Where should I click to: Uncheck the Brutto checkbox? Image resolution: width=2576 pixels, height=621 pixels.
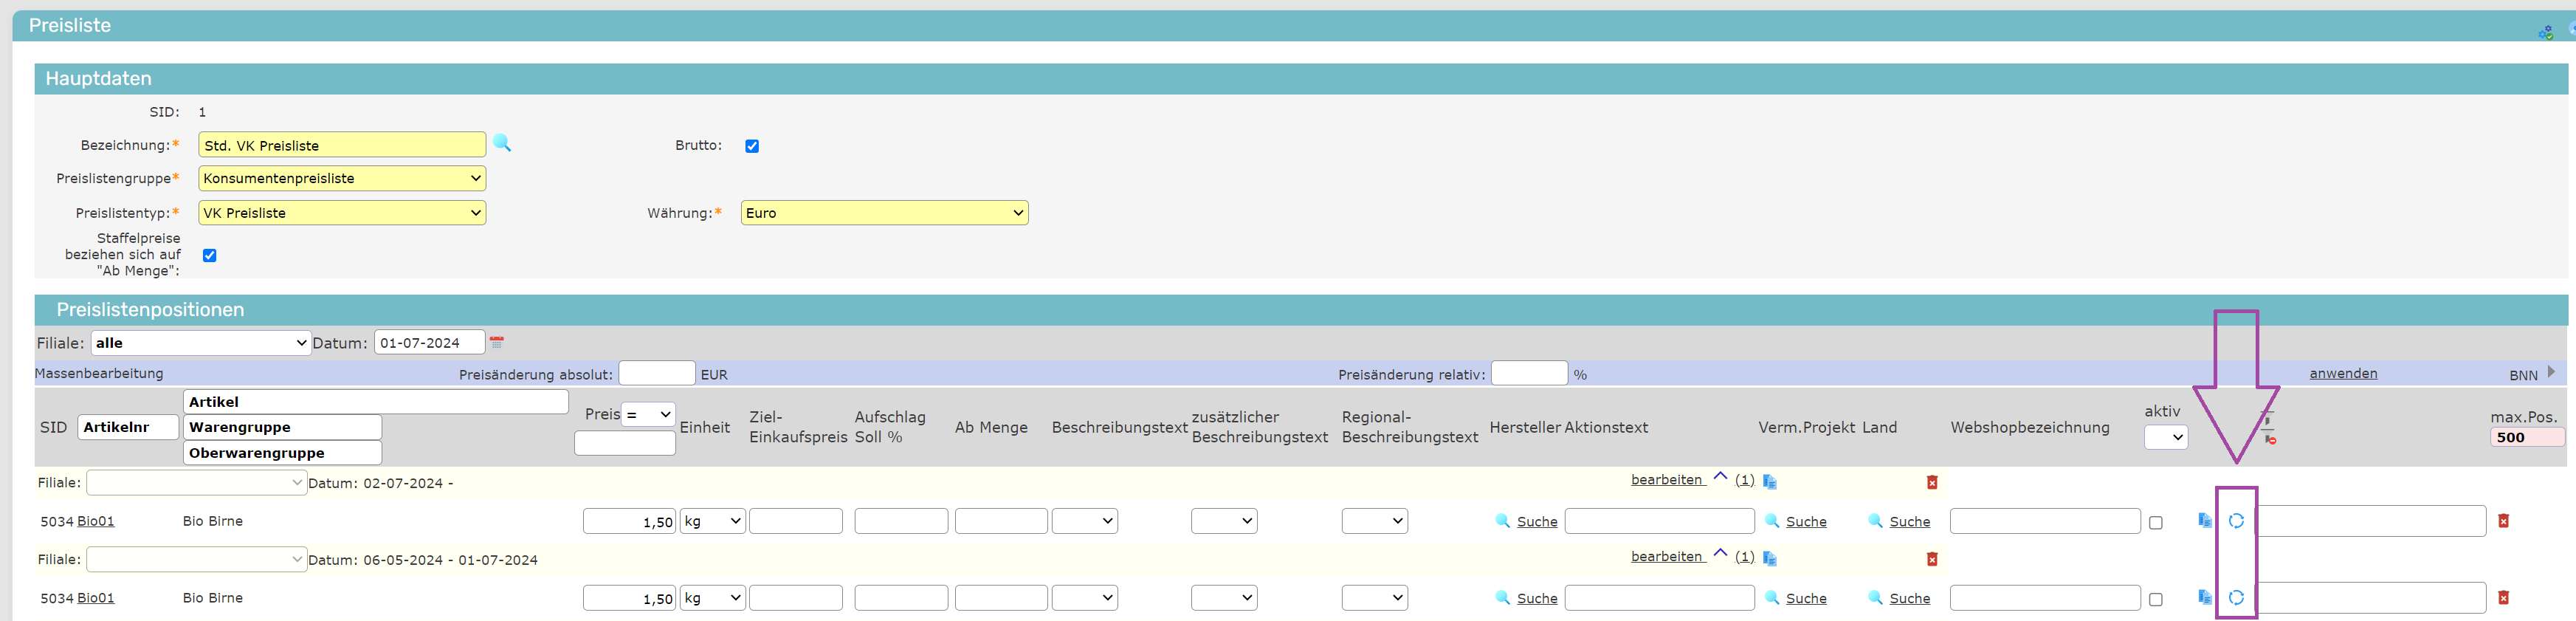click(x=752, y=146)
